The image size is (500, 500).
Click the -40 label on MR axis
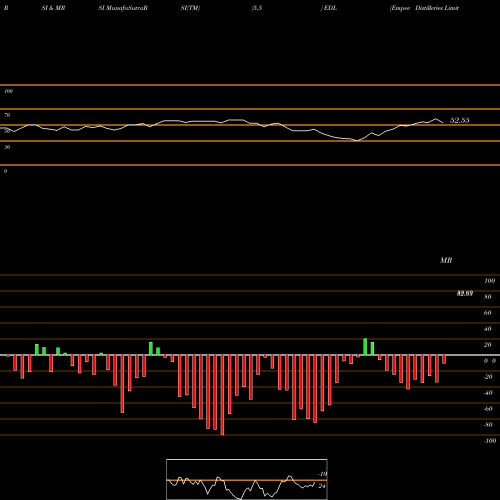pyautogui.click(x=488, y=393)
